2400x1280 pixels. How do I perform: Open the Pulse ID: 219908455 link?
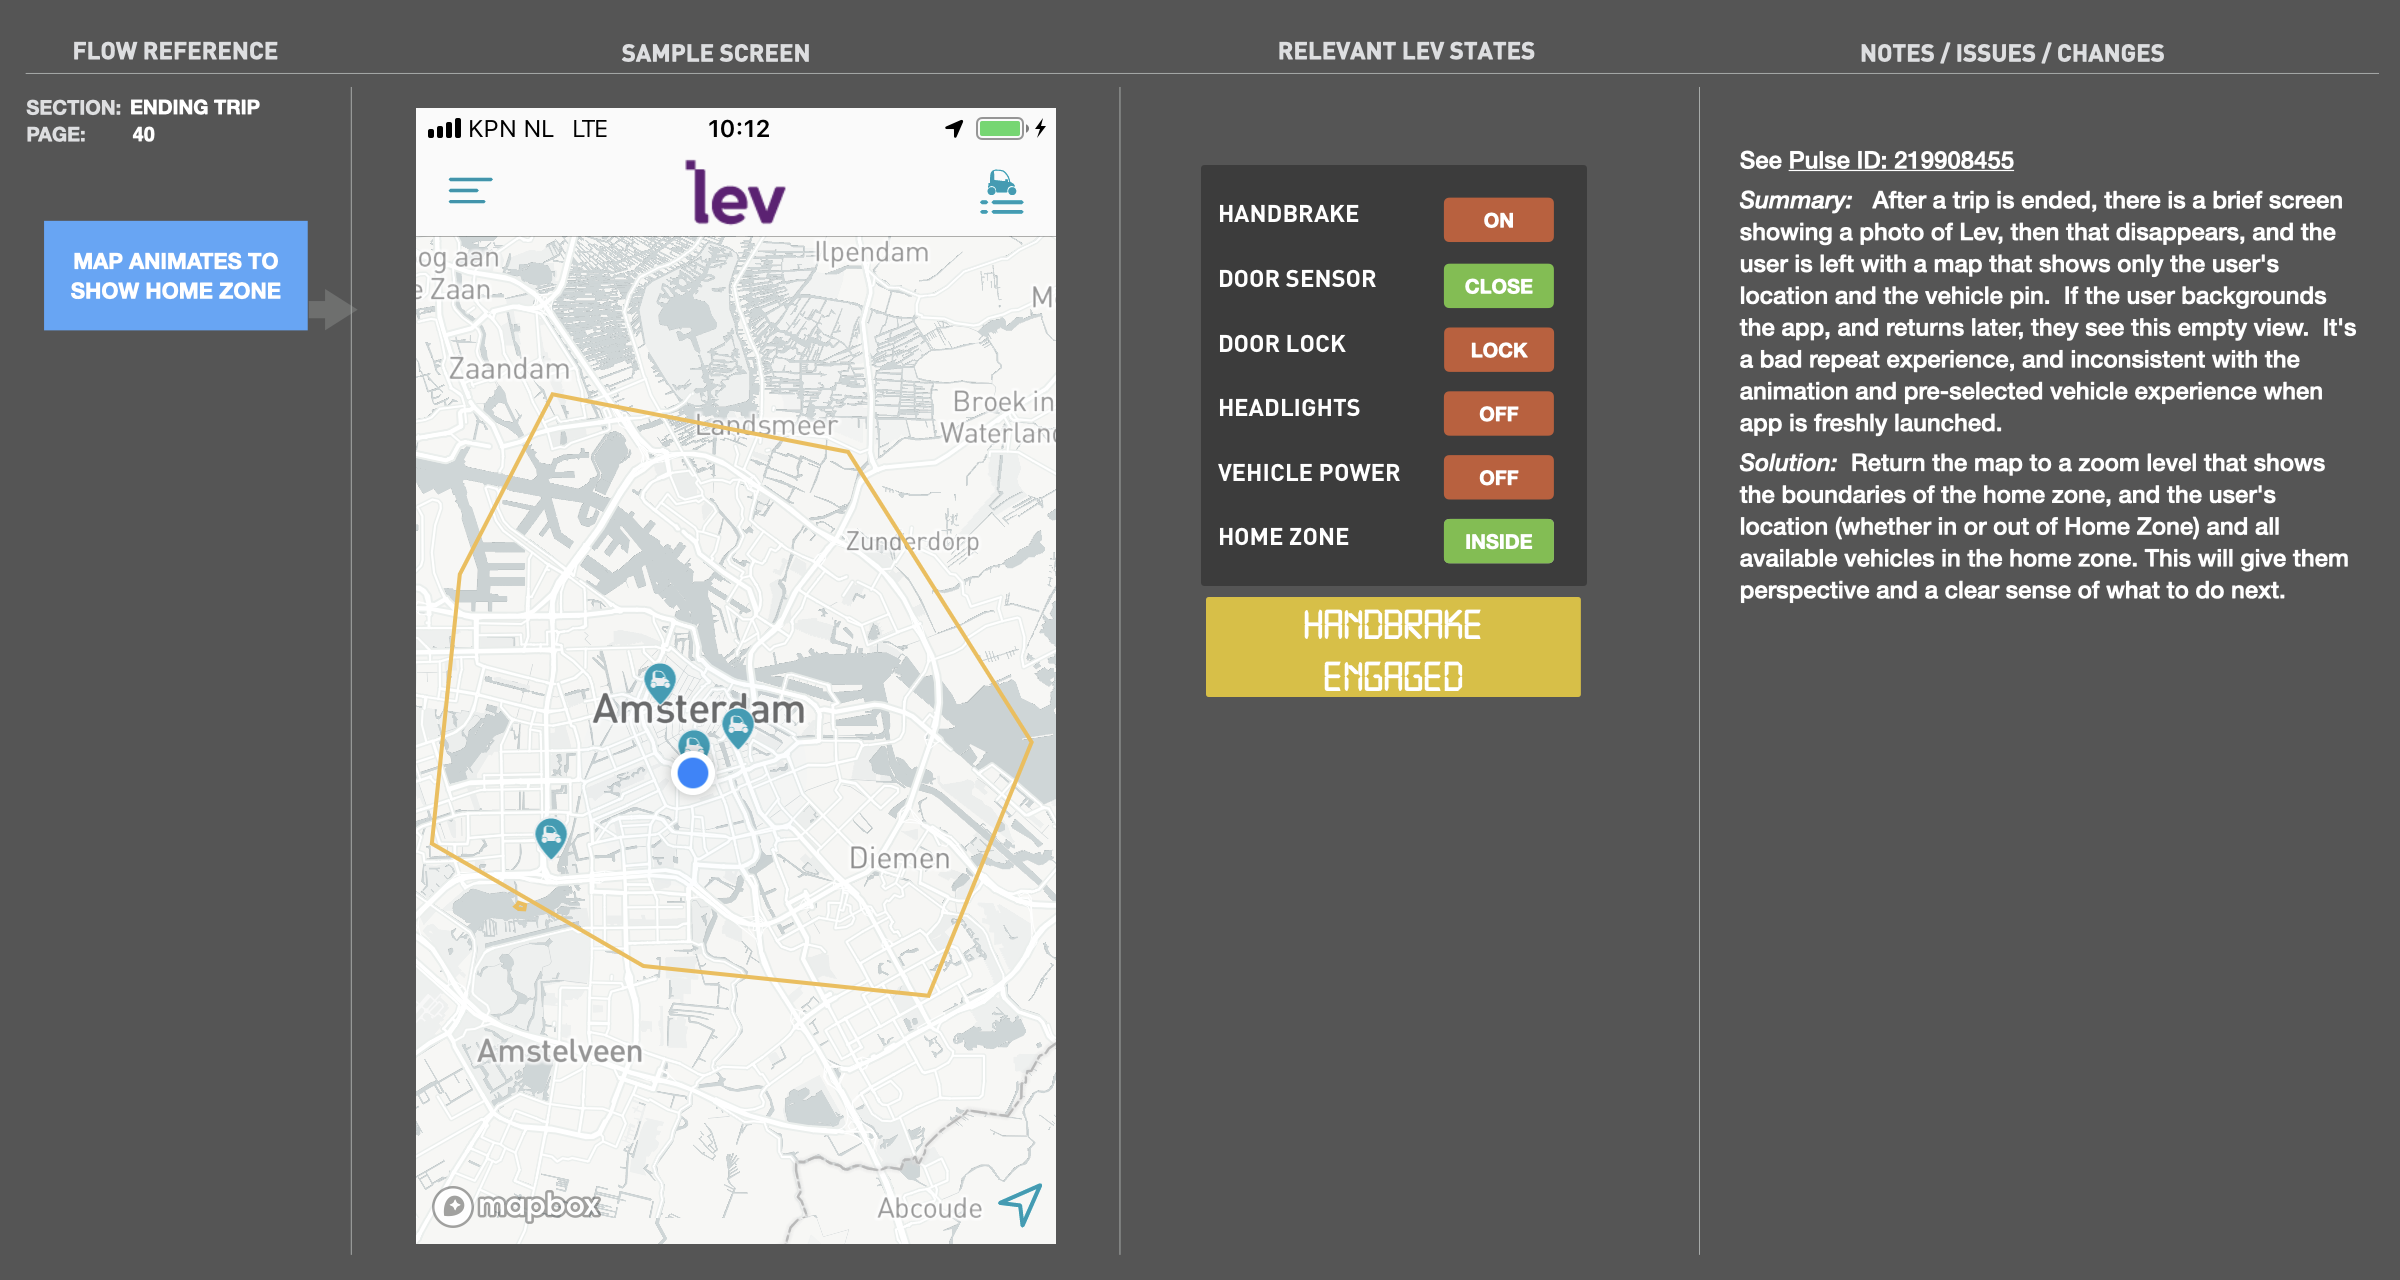coord(1900,160)
